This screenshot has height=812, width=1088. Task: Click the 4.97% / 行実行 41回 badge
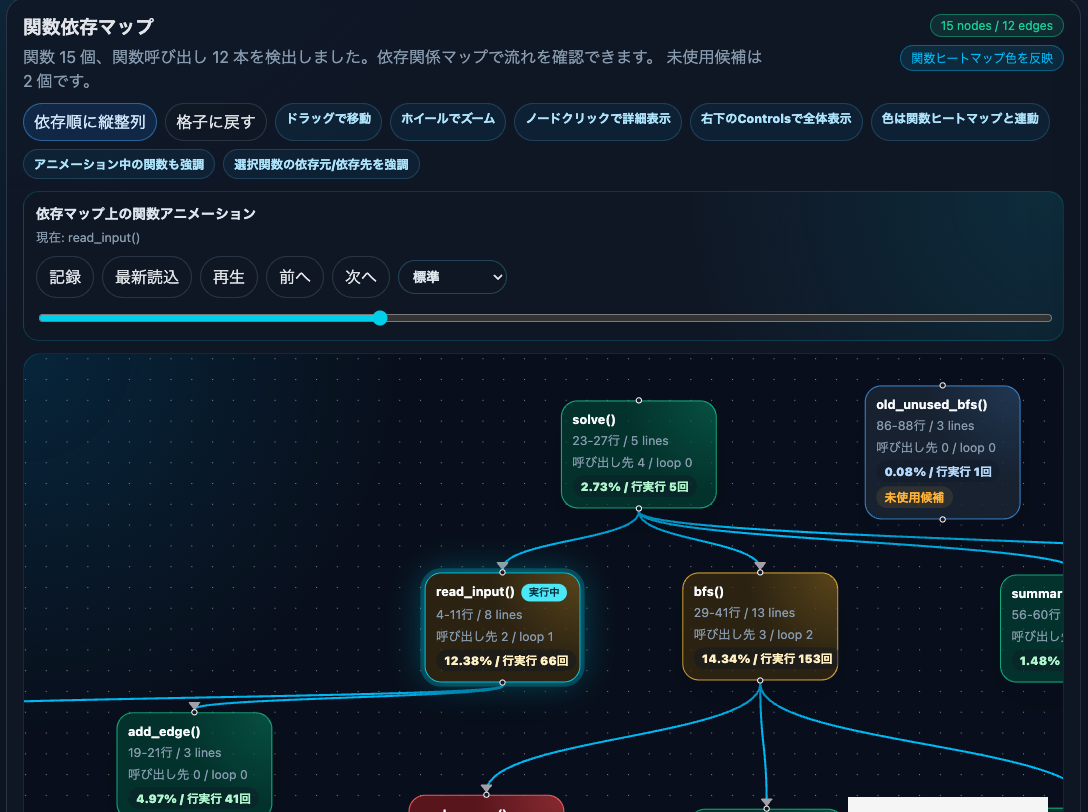[x=193, y=799]
